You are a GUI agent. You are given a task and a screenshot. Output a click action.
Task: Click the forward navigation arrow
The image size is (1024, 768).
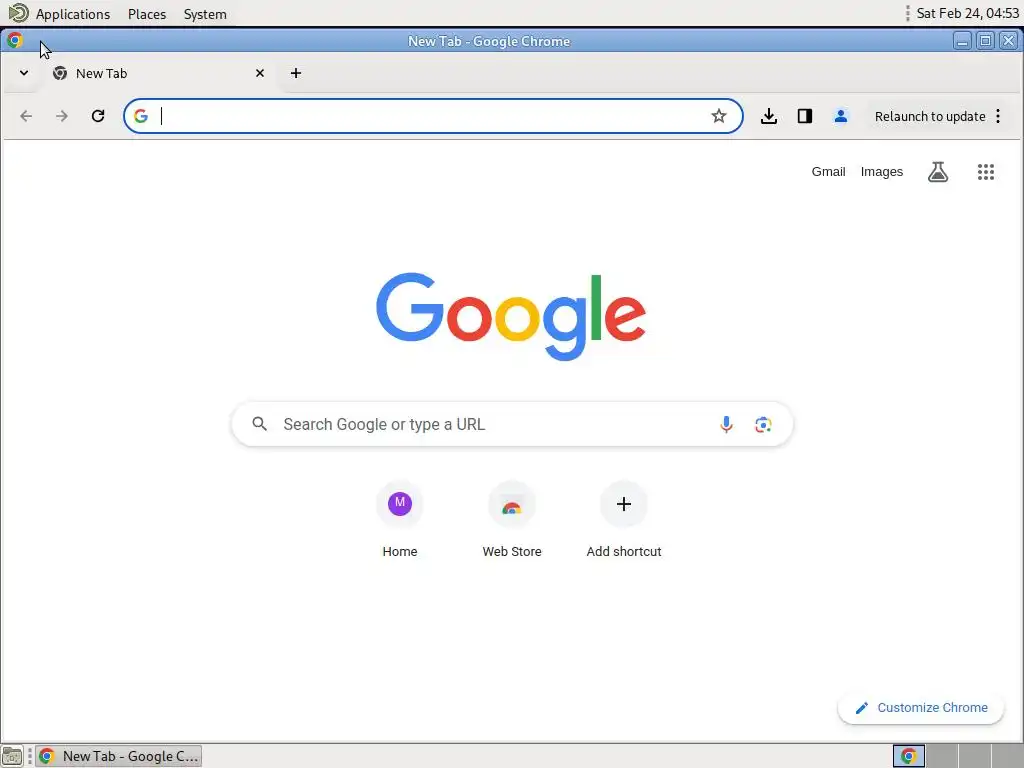point(61,116)
